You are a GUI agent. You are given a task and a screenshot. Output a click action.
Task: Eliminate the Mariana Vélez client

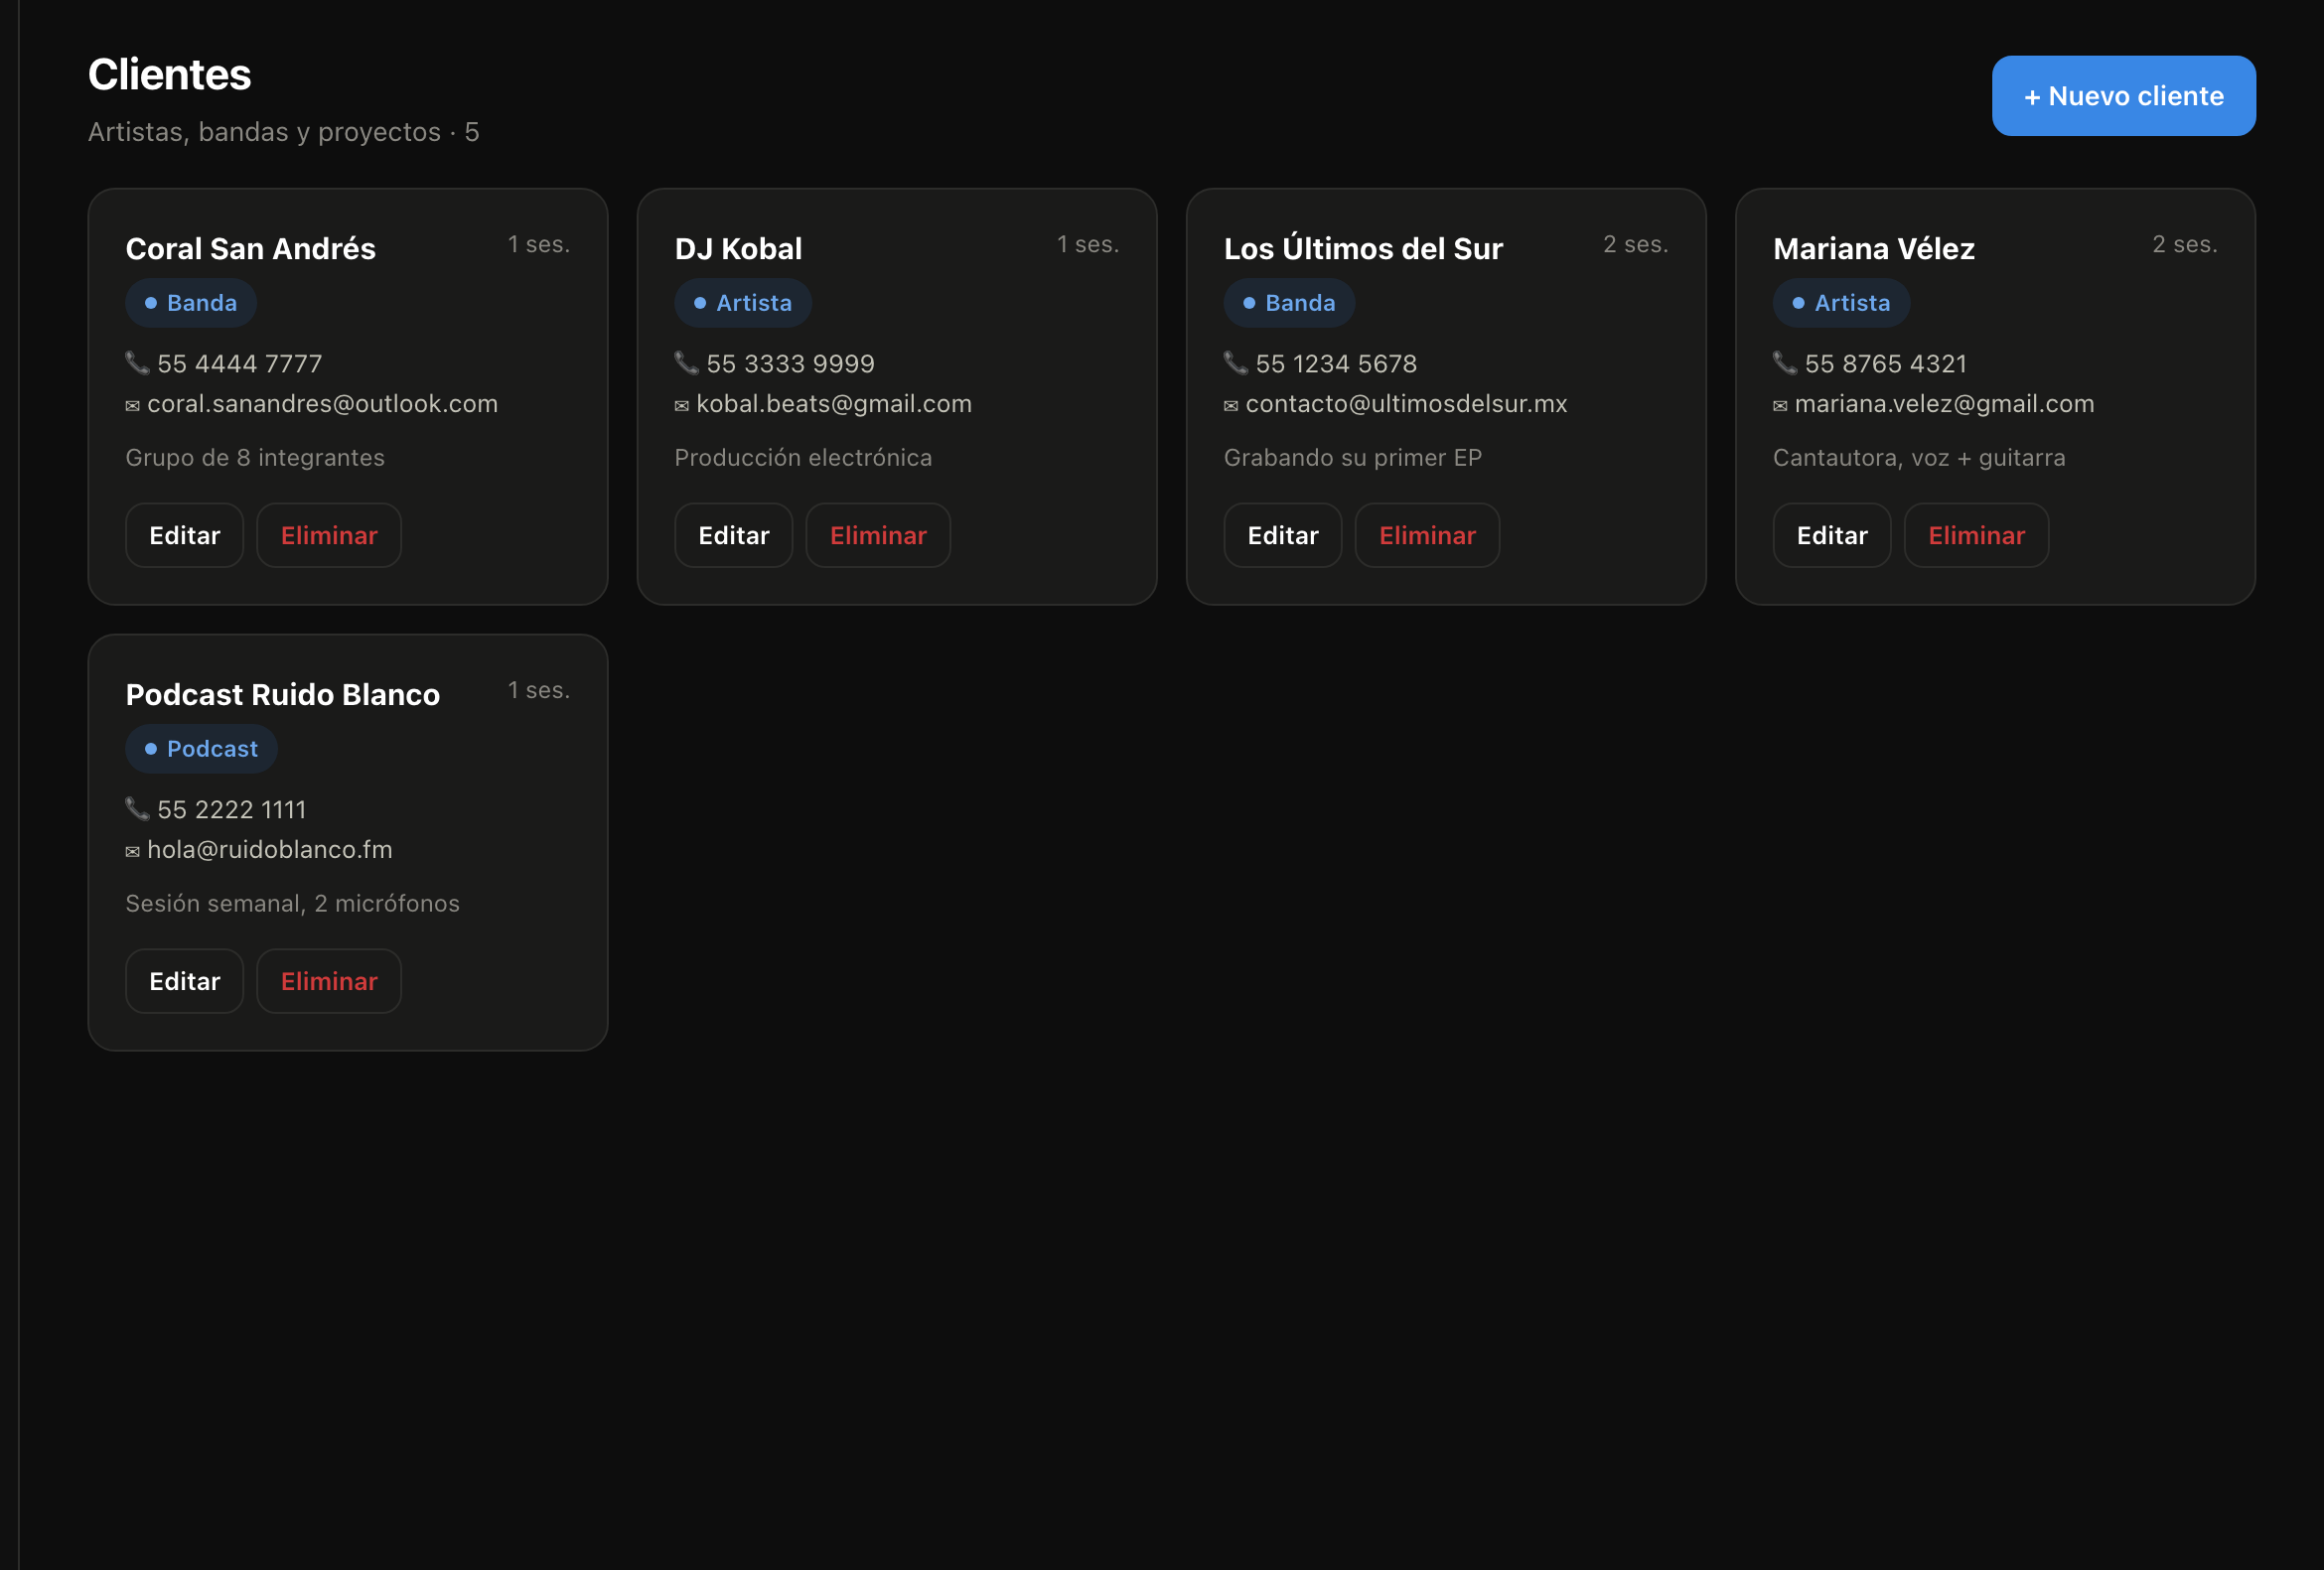tap(1976, 535)
